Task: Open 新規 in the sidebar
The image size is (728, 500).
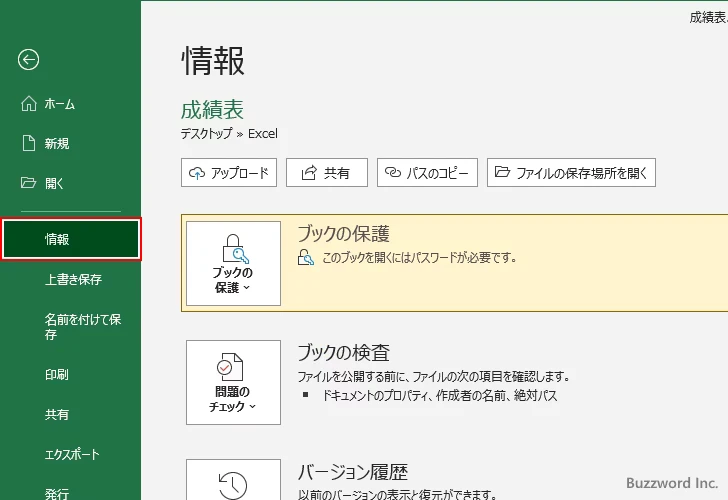Action: [57, 143]
